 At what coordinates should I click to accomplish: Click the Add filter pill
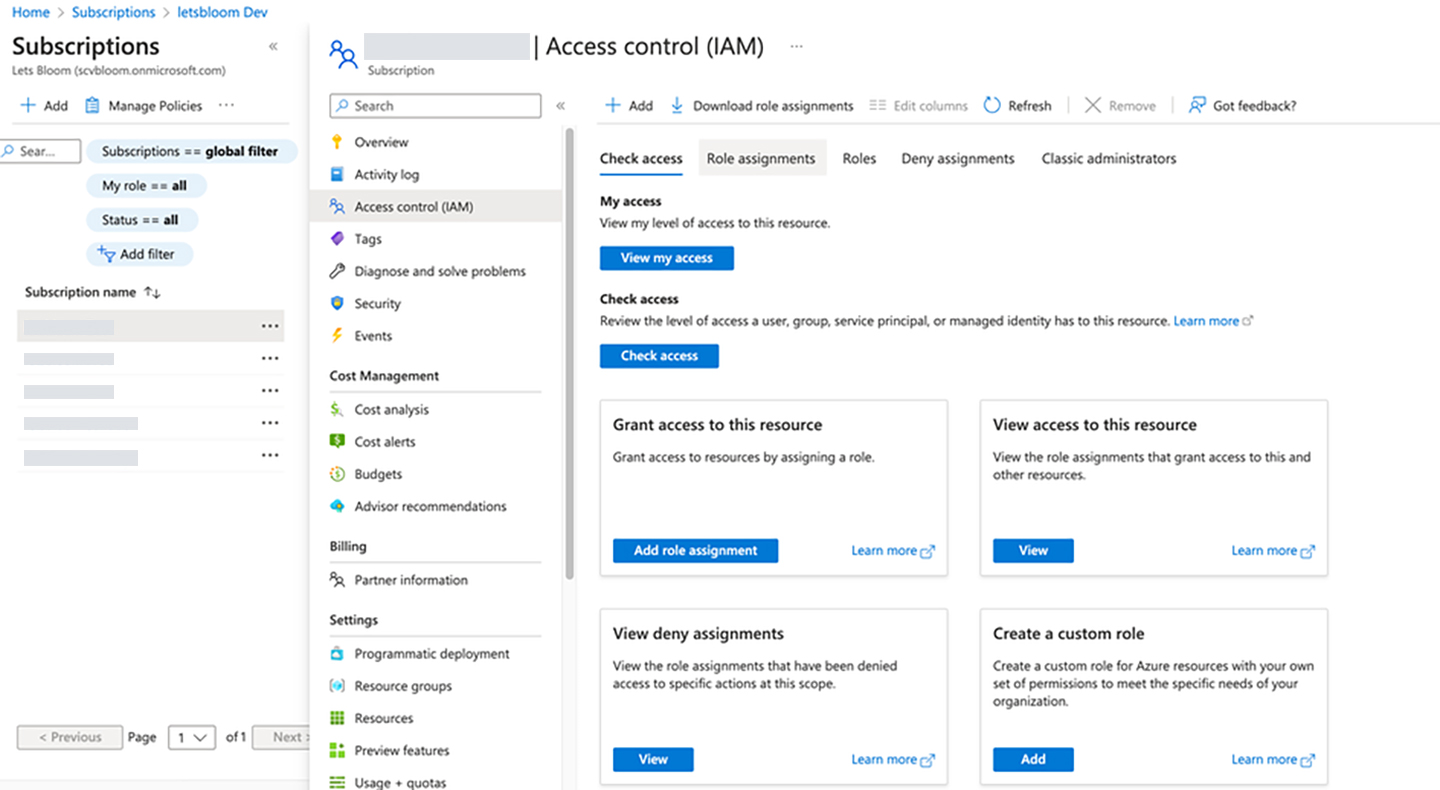pyautogui.click(x=139, y=254)
